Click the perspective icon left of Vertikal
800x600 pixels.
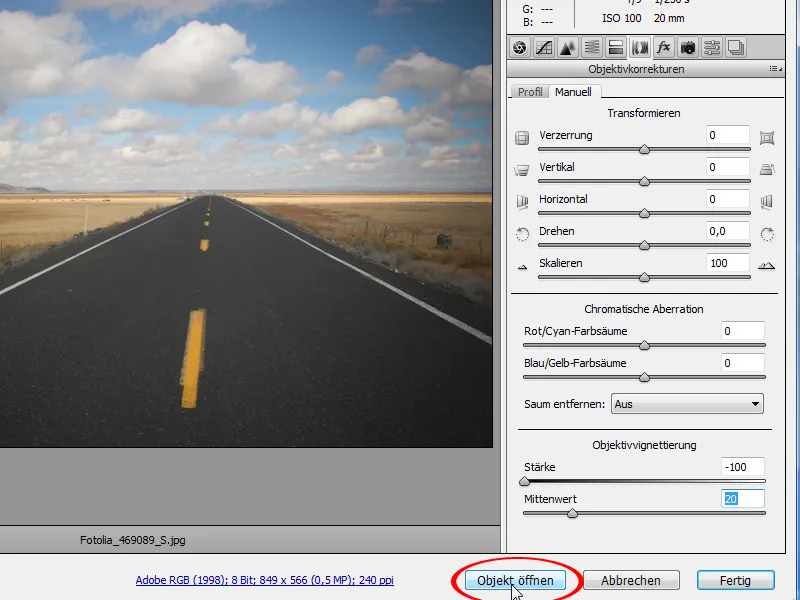[x=521, y=170]
